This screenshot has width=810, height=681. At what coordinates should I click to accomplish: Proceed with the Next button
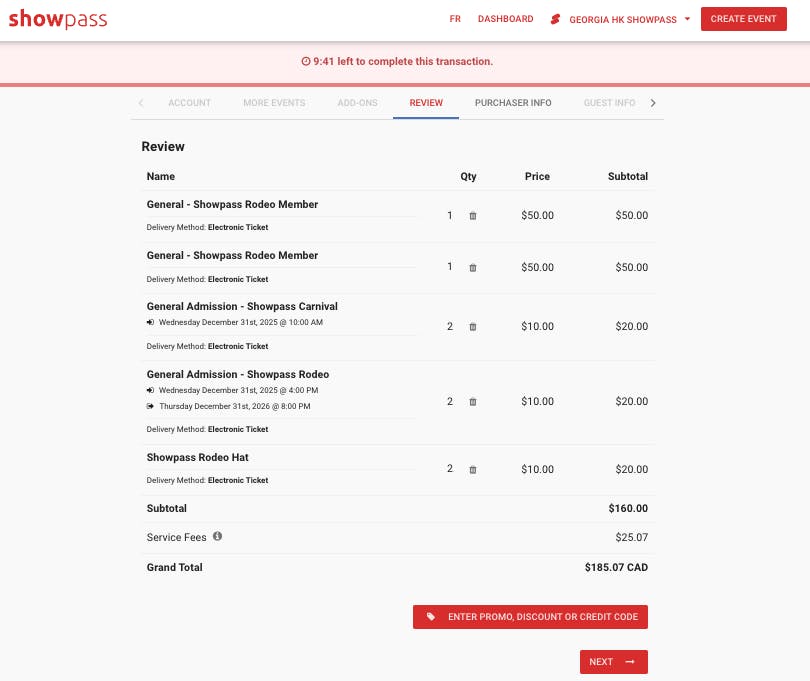coord(614,662)
